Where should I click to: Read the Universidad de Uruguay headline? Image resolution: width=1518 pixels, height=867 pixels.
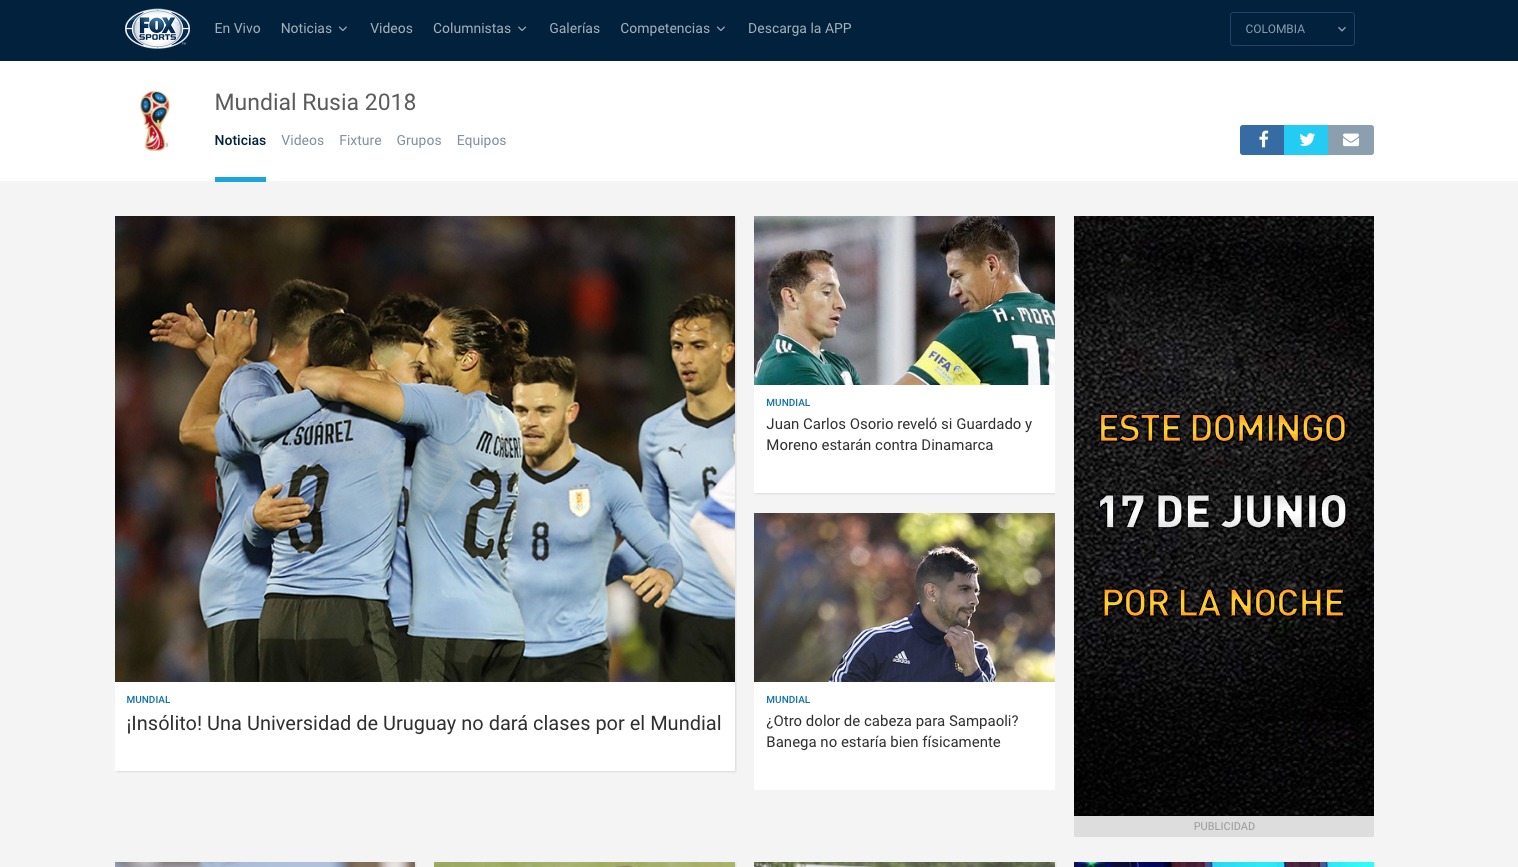pos(424,723)
